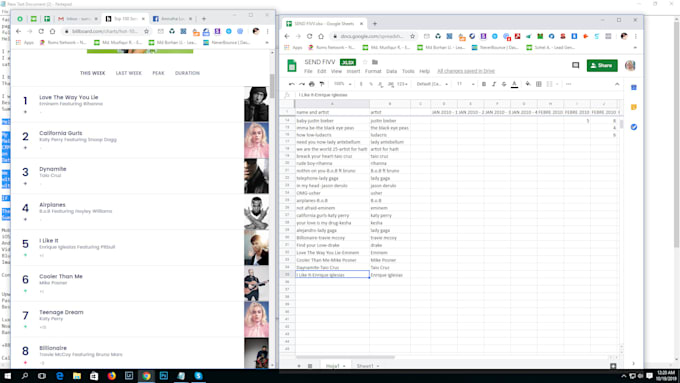Click the All changes saved in Drive link
Image resolution: width=680 pixels, height=383 pixels.
tap(466, 71)
